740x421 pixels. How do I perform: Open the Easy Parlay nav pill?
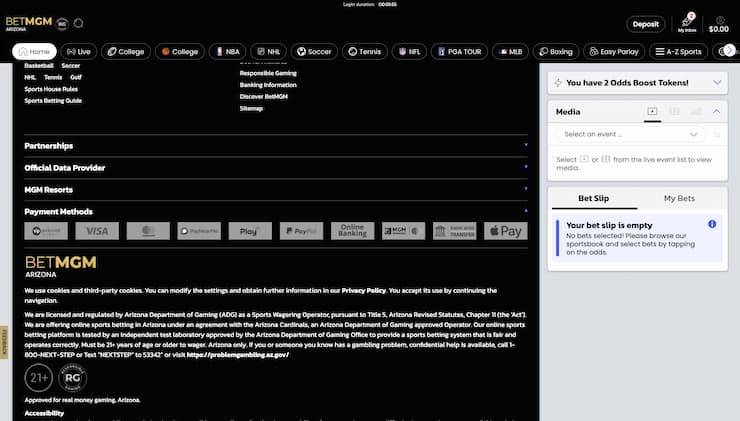[x=614, y=51]
